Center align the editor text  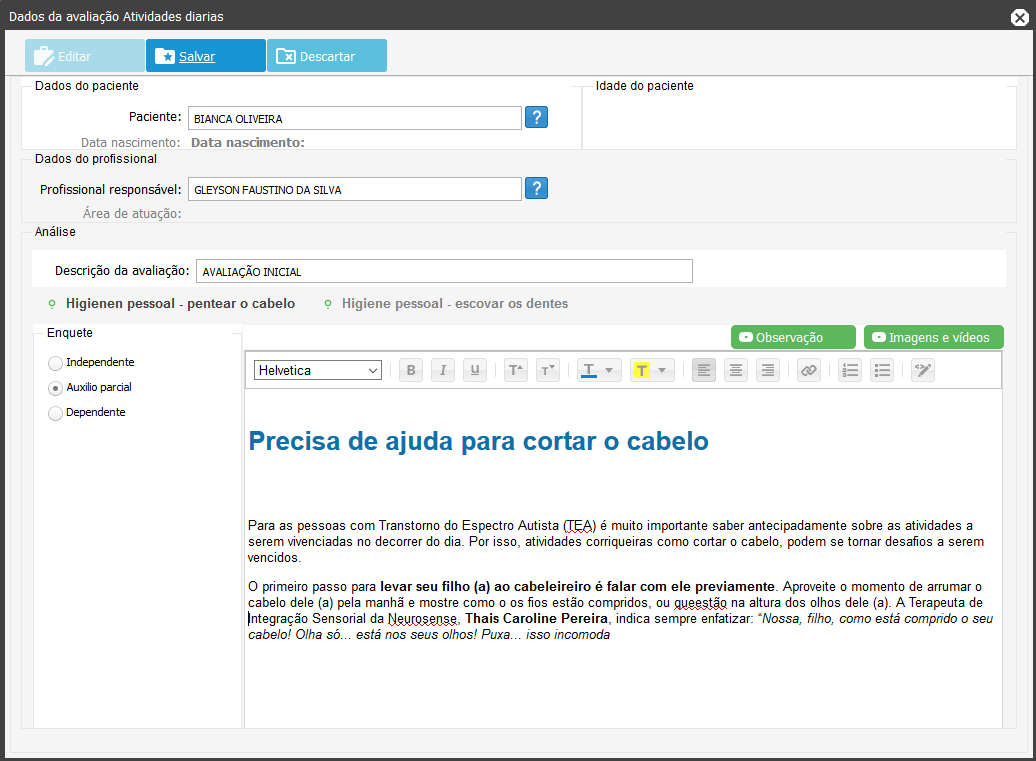pyautogui.click(x=736, y=370)
